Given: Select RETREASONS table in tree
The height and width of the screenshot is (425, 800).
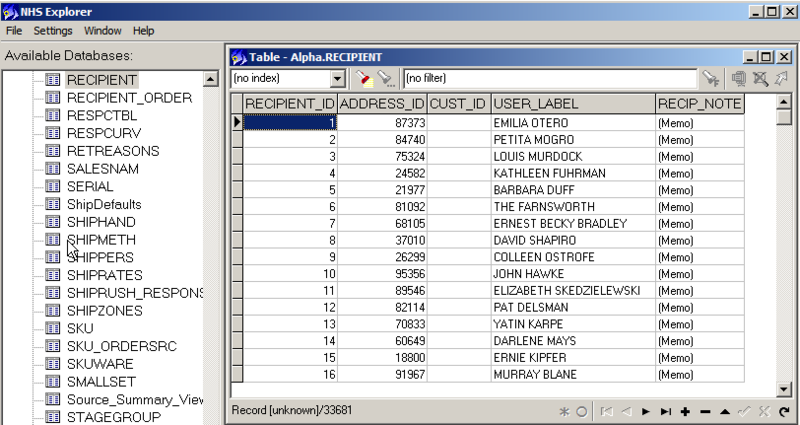Looking at the screenshot, I should coord(113,151).
